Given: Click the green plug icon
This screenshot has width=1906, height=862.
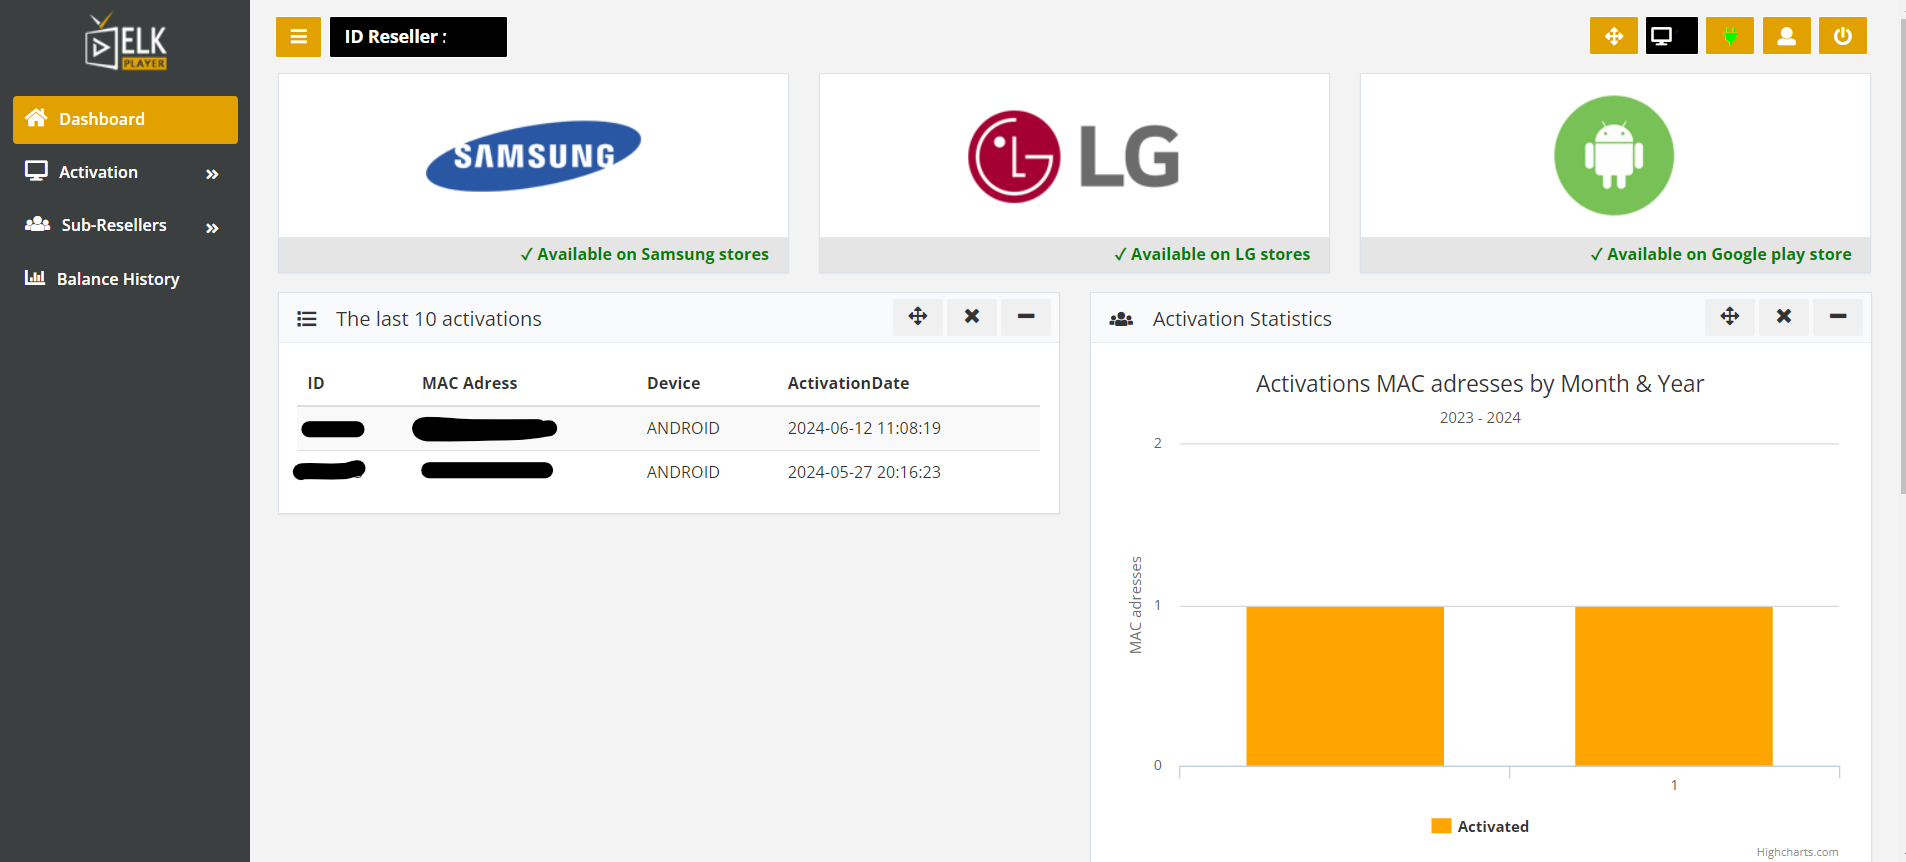Looking at the screenshot, I should [x=1729, y=36].
